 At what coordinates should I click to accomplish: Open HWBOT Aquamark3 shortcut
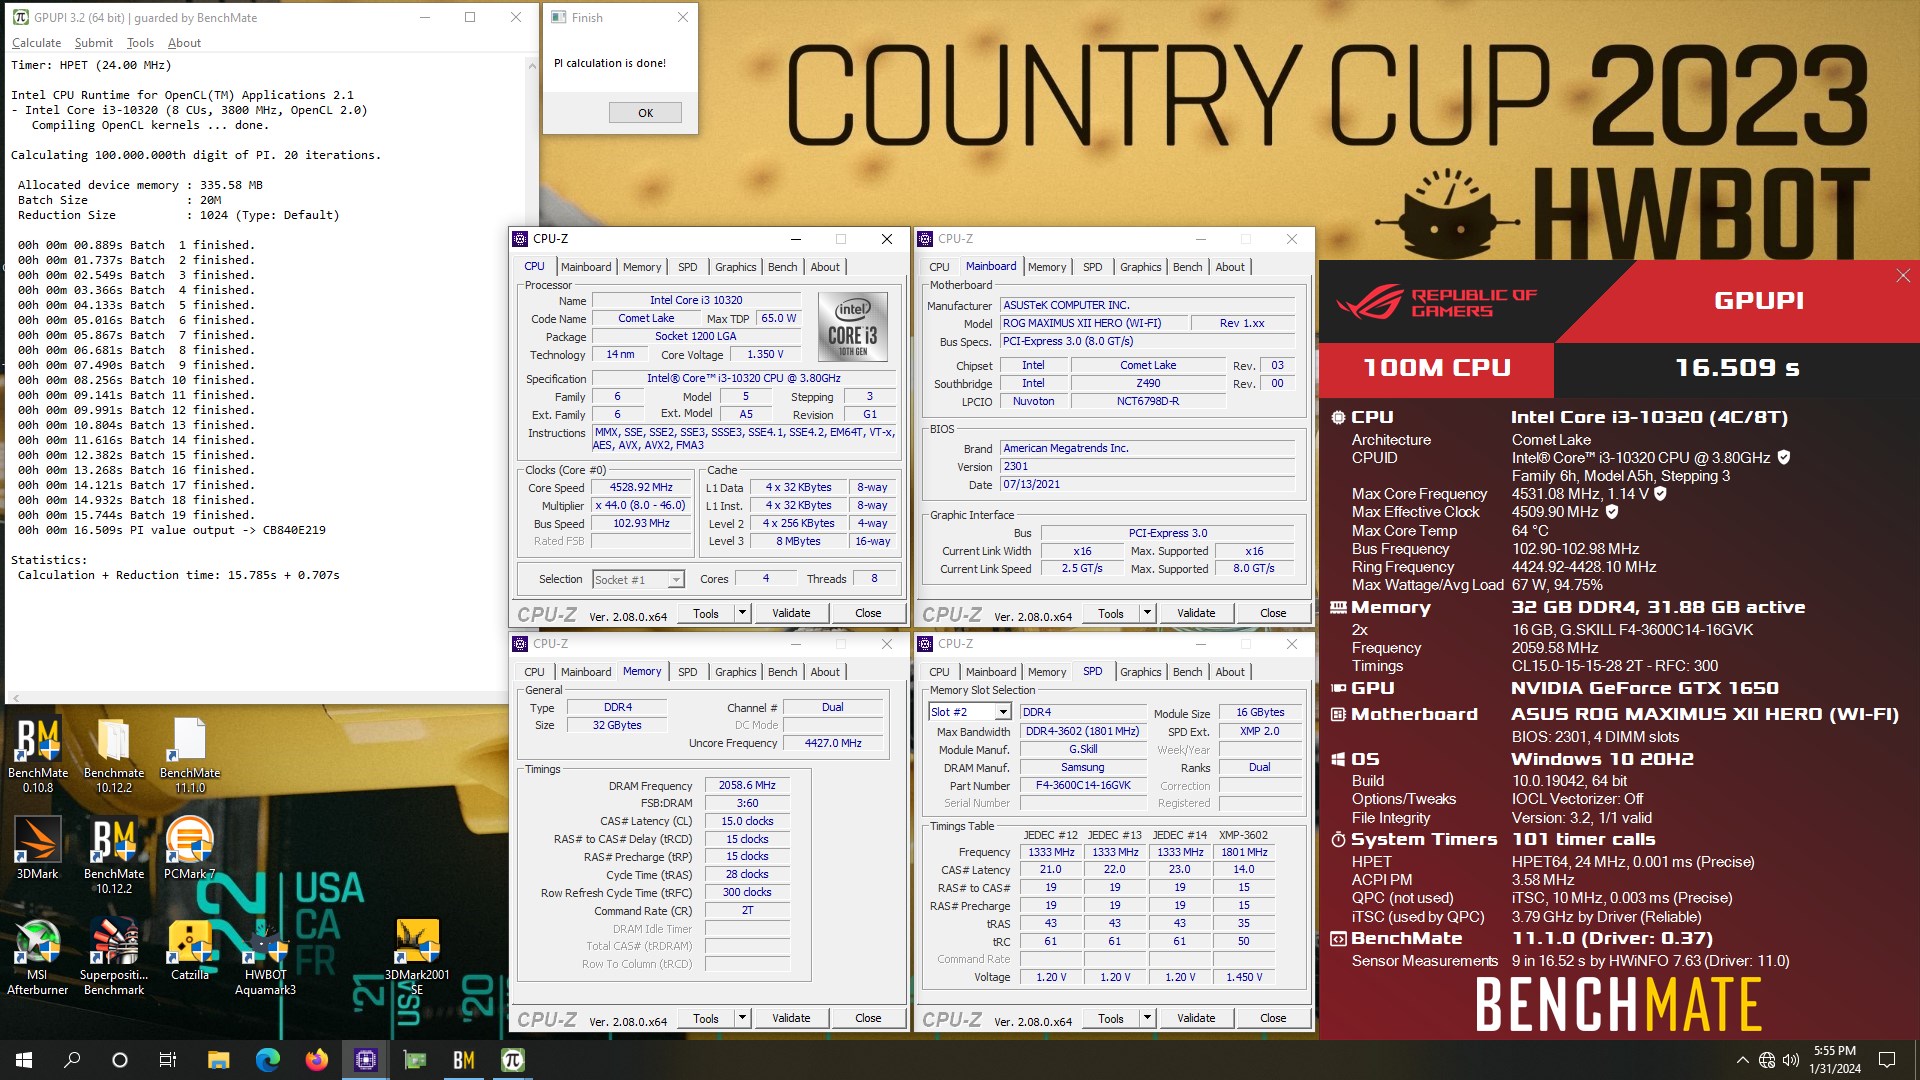click(265, 957)
